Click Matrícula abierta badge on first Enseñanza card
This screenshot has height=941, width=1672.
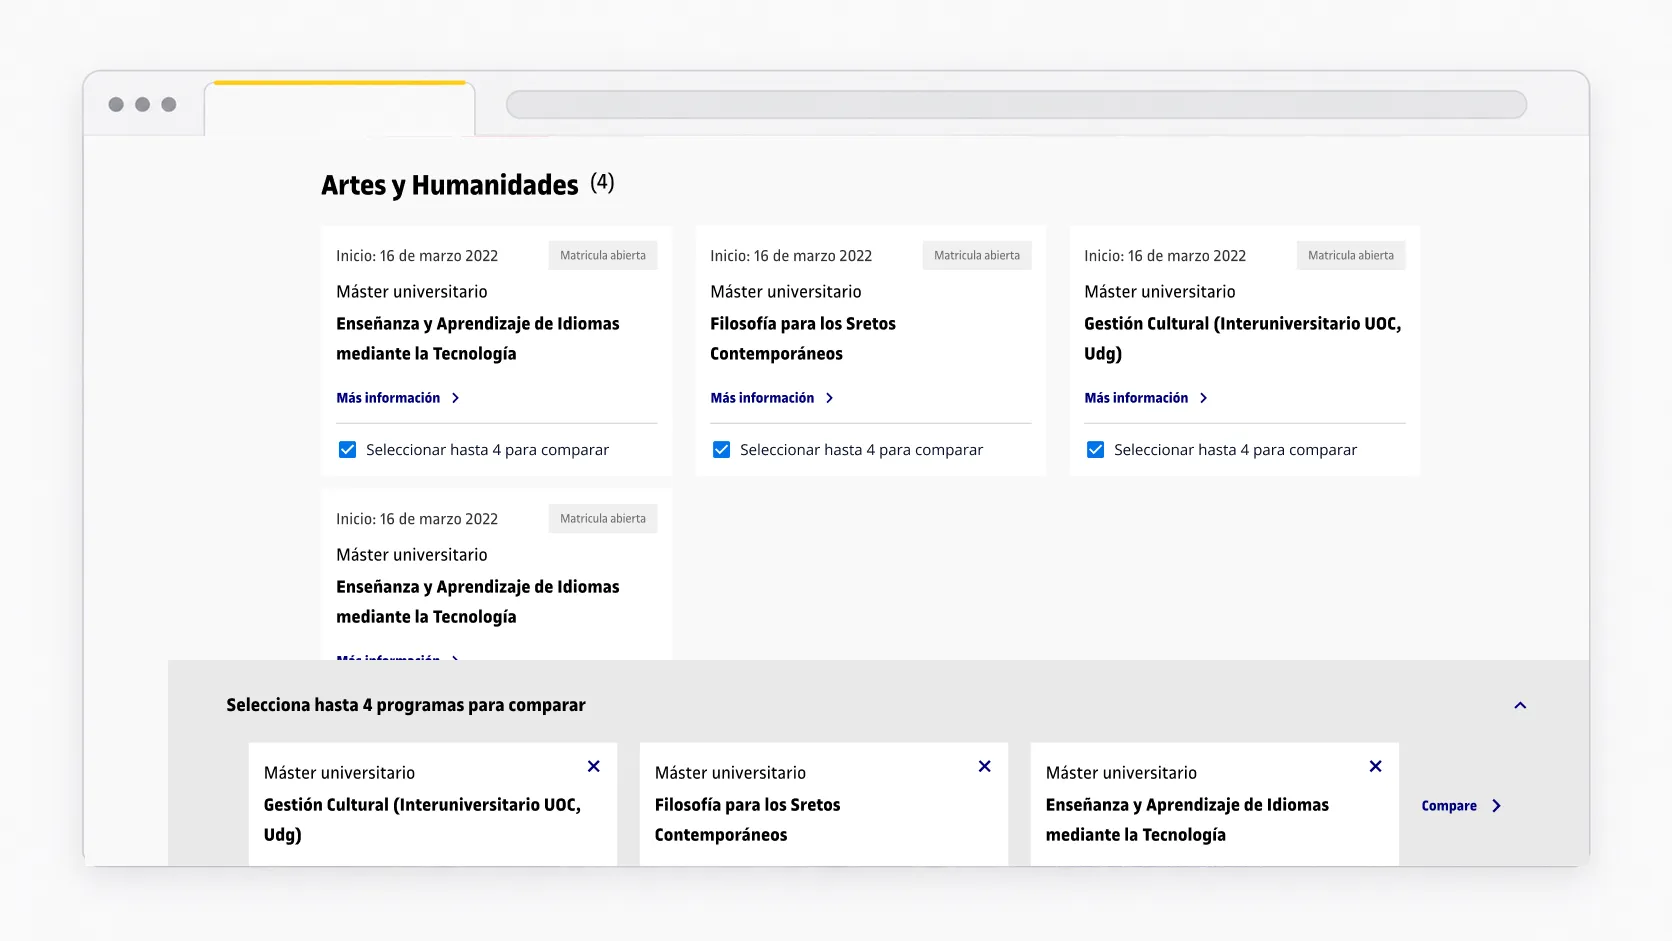pyautogui.click(x=603, y=256)
